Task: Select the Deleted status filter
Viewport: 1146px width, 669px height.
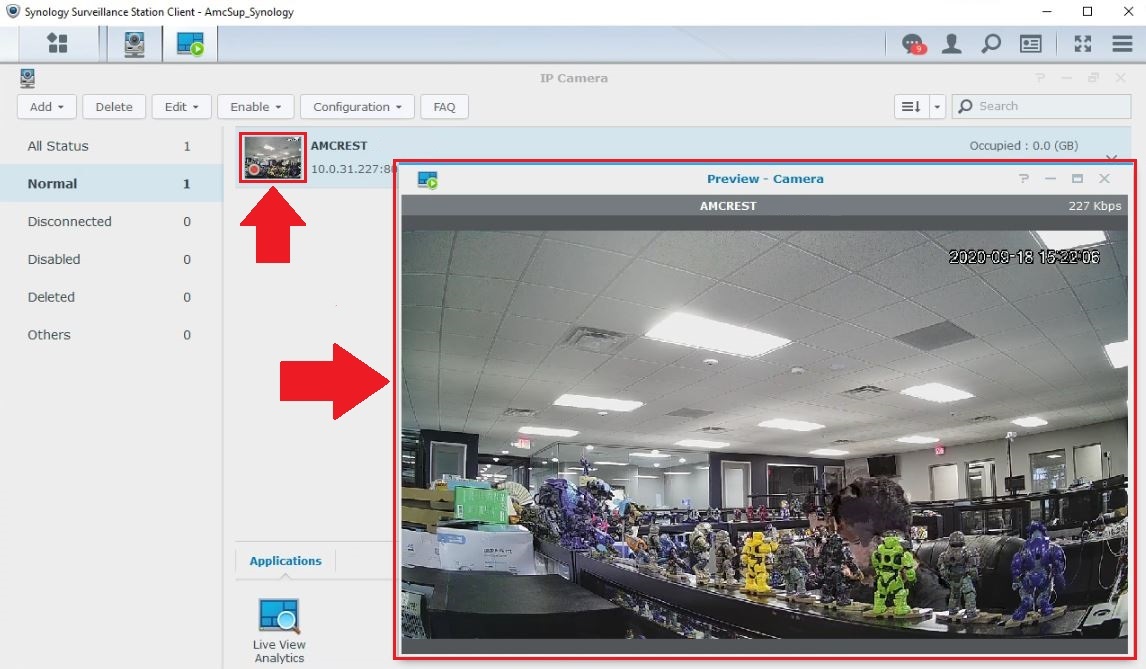Action: 111,297
